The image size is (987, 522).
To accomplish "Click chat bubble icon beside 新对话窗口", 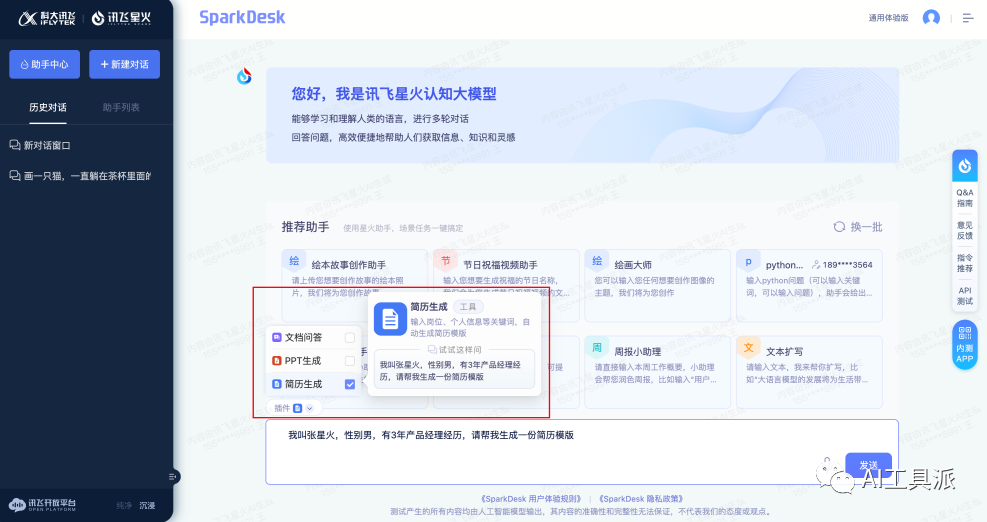I will pyautogui.click(x=15, y=145).
